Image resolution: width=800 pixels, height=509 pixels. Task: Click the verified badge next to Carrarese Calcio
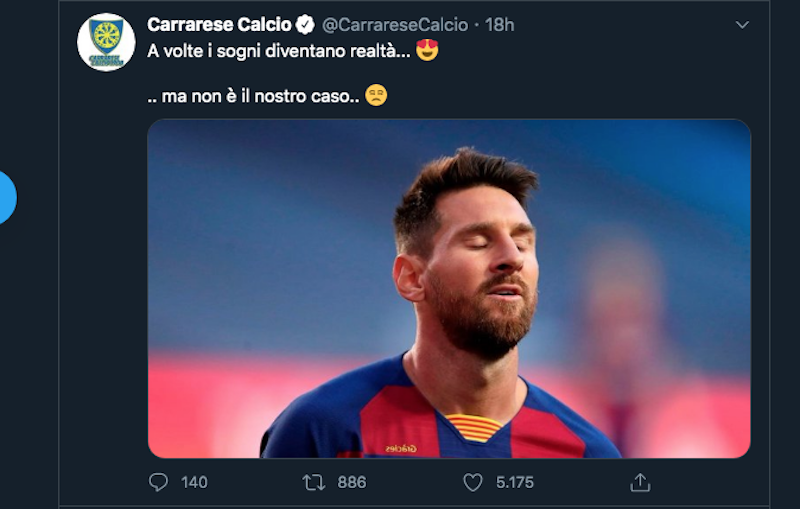click(x=305, y=24)
